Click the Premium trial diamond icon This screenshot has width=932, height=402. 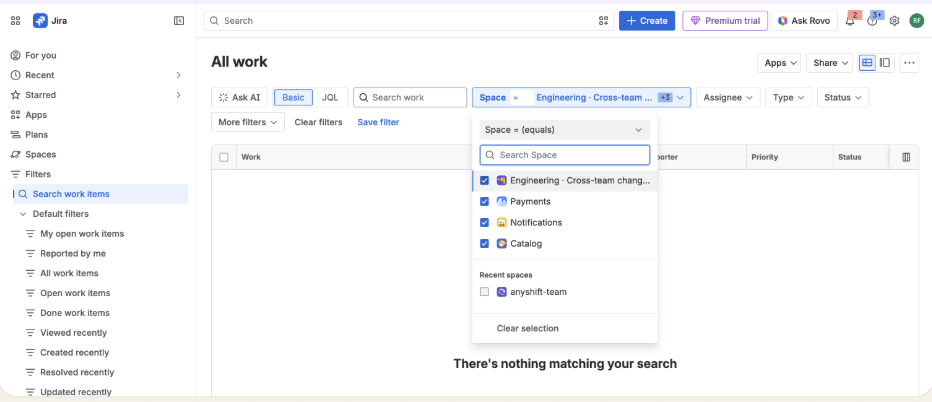pyautogui.click(x=695, y=21)
